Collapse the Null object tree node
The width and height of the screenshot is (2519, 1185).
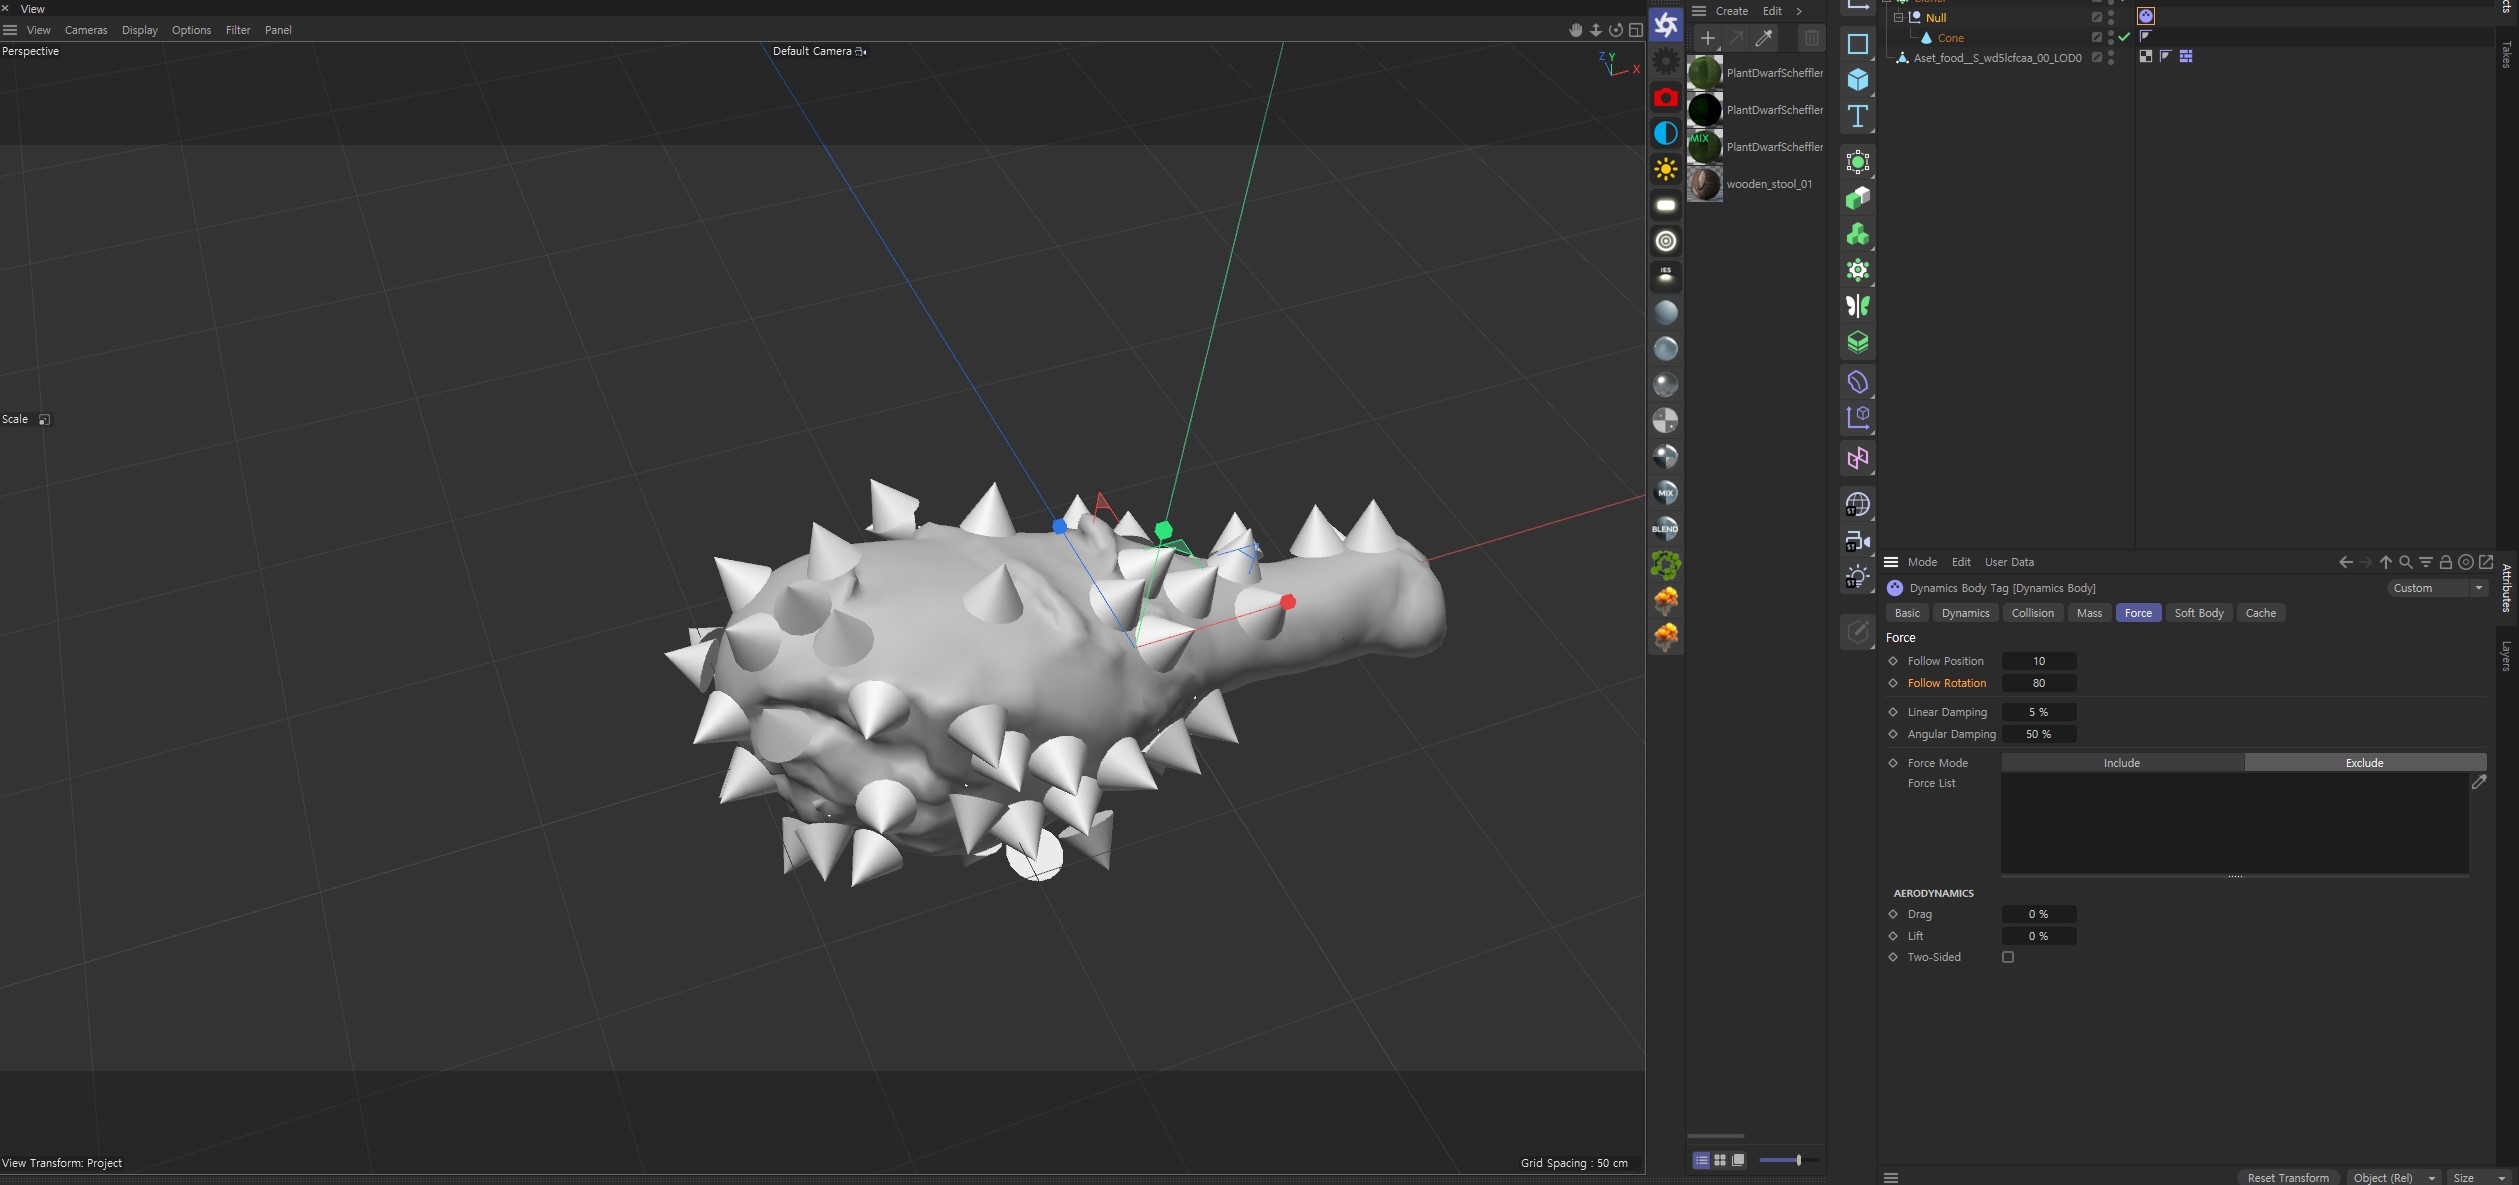click(x=1898, y=17)
